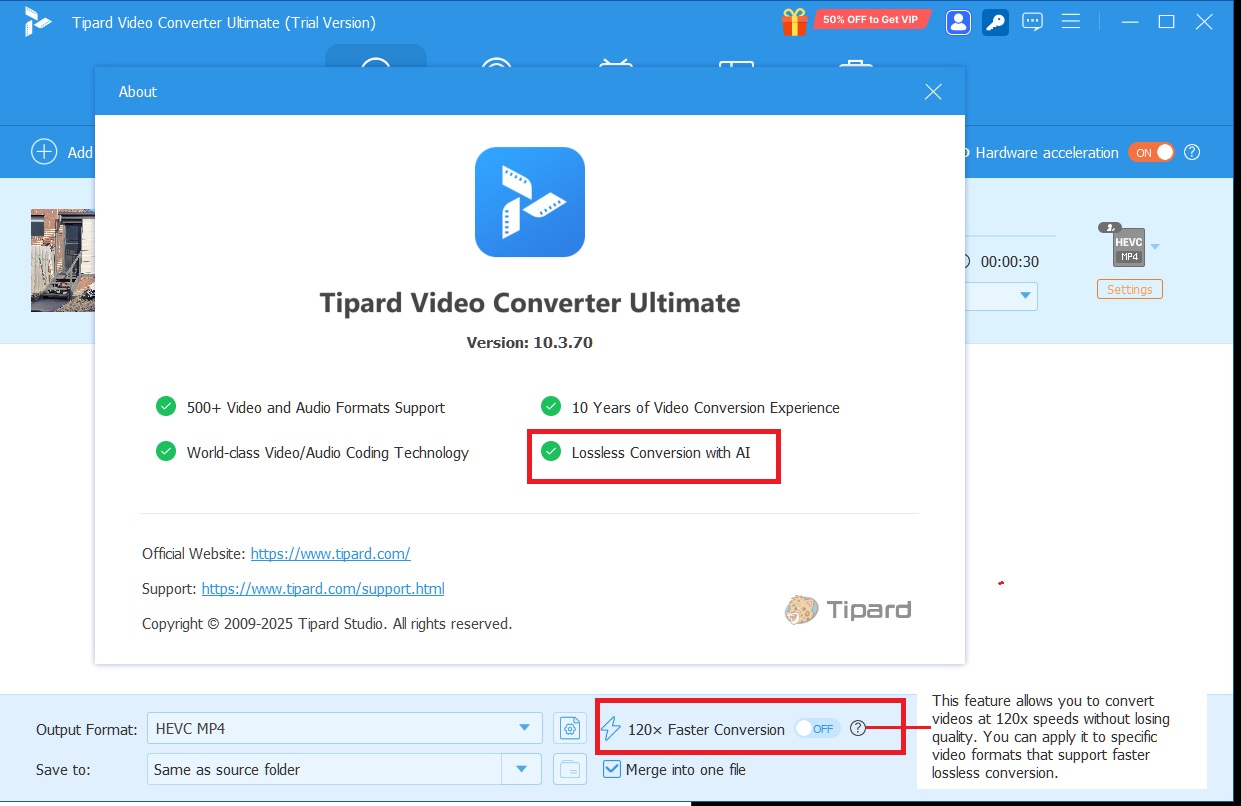This screenshot has height=806, width=1241.
Task: Click the 120× Faster Conversion help icon
Action: click(858, 729)
